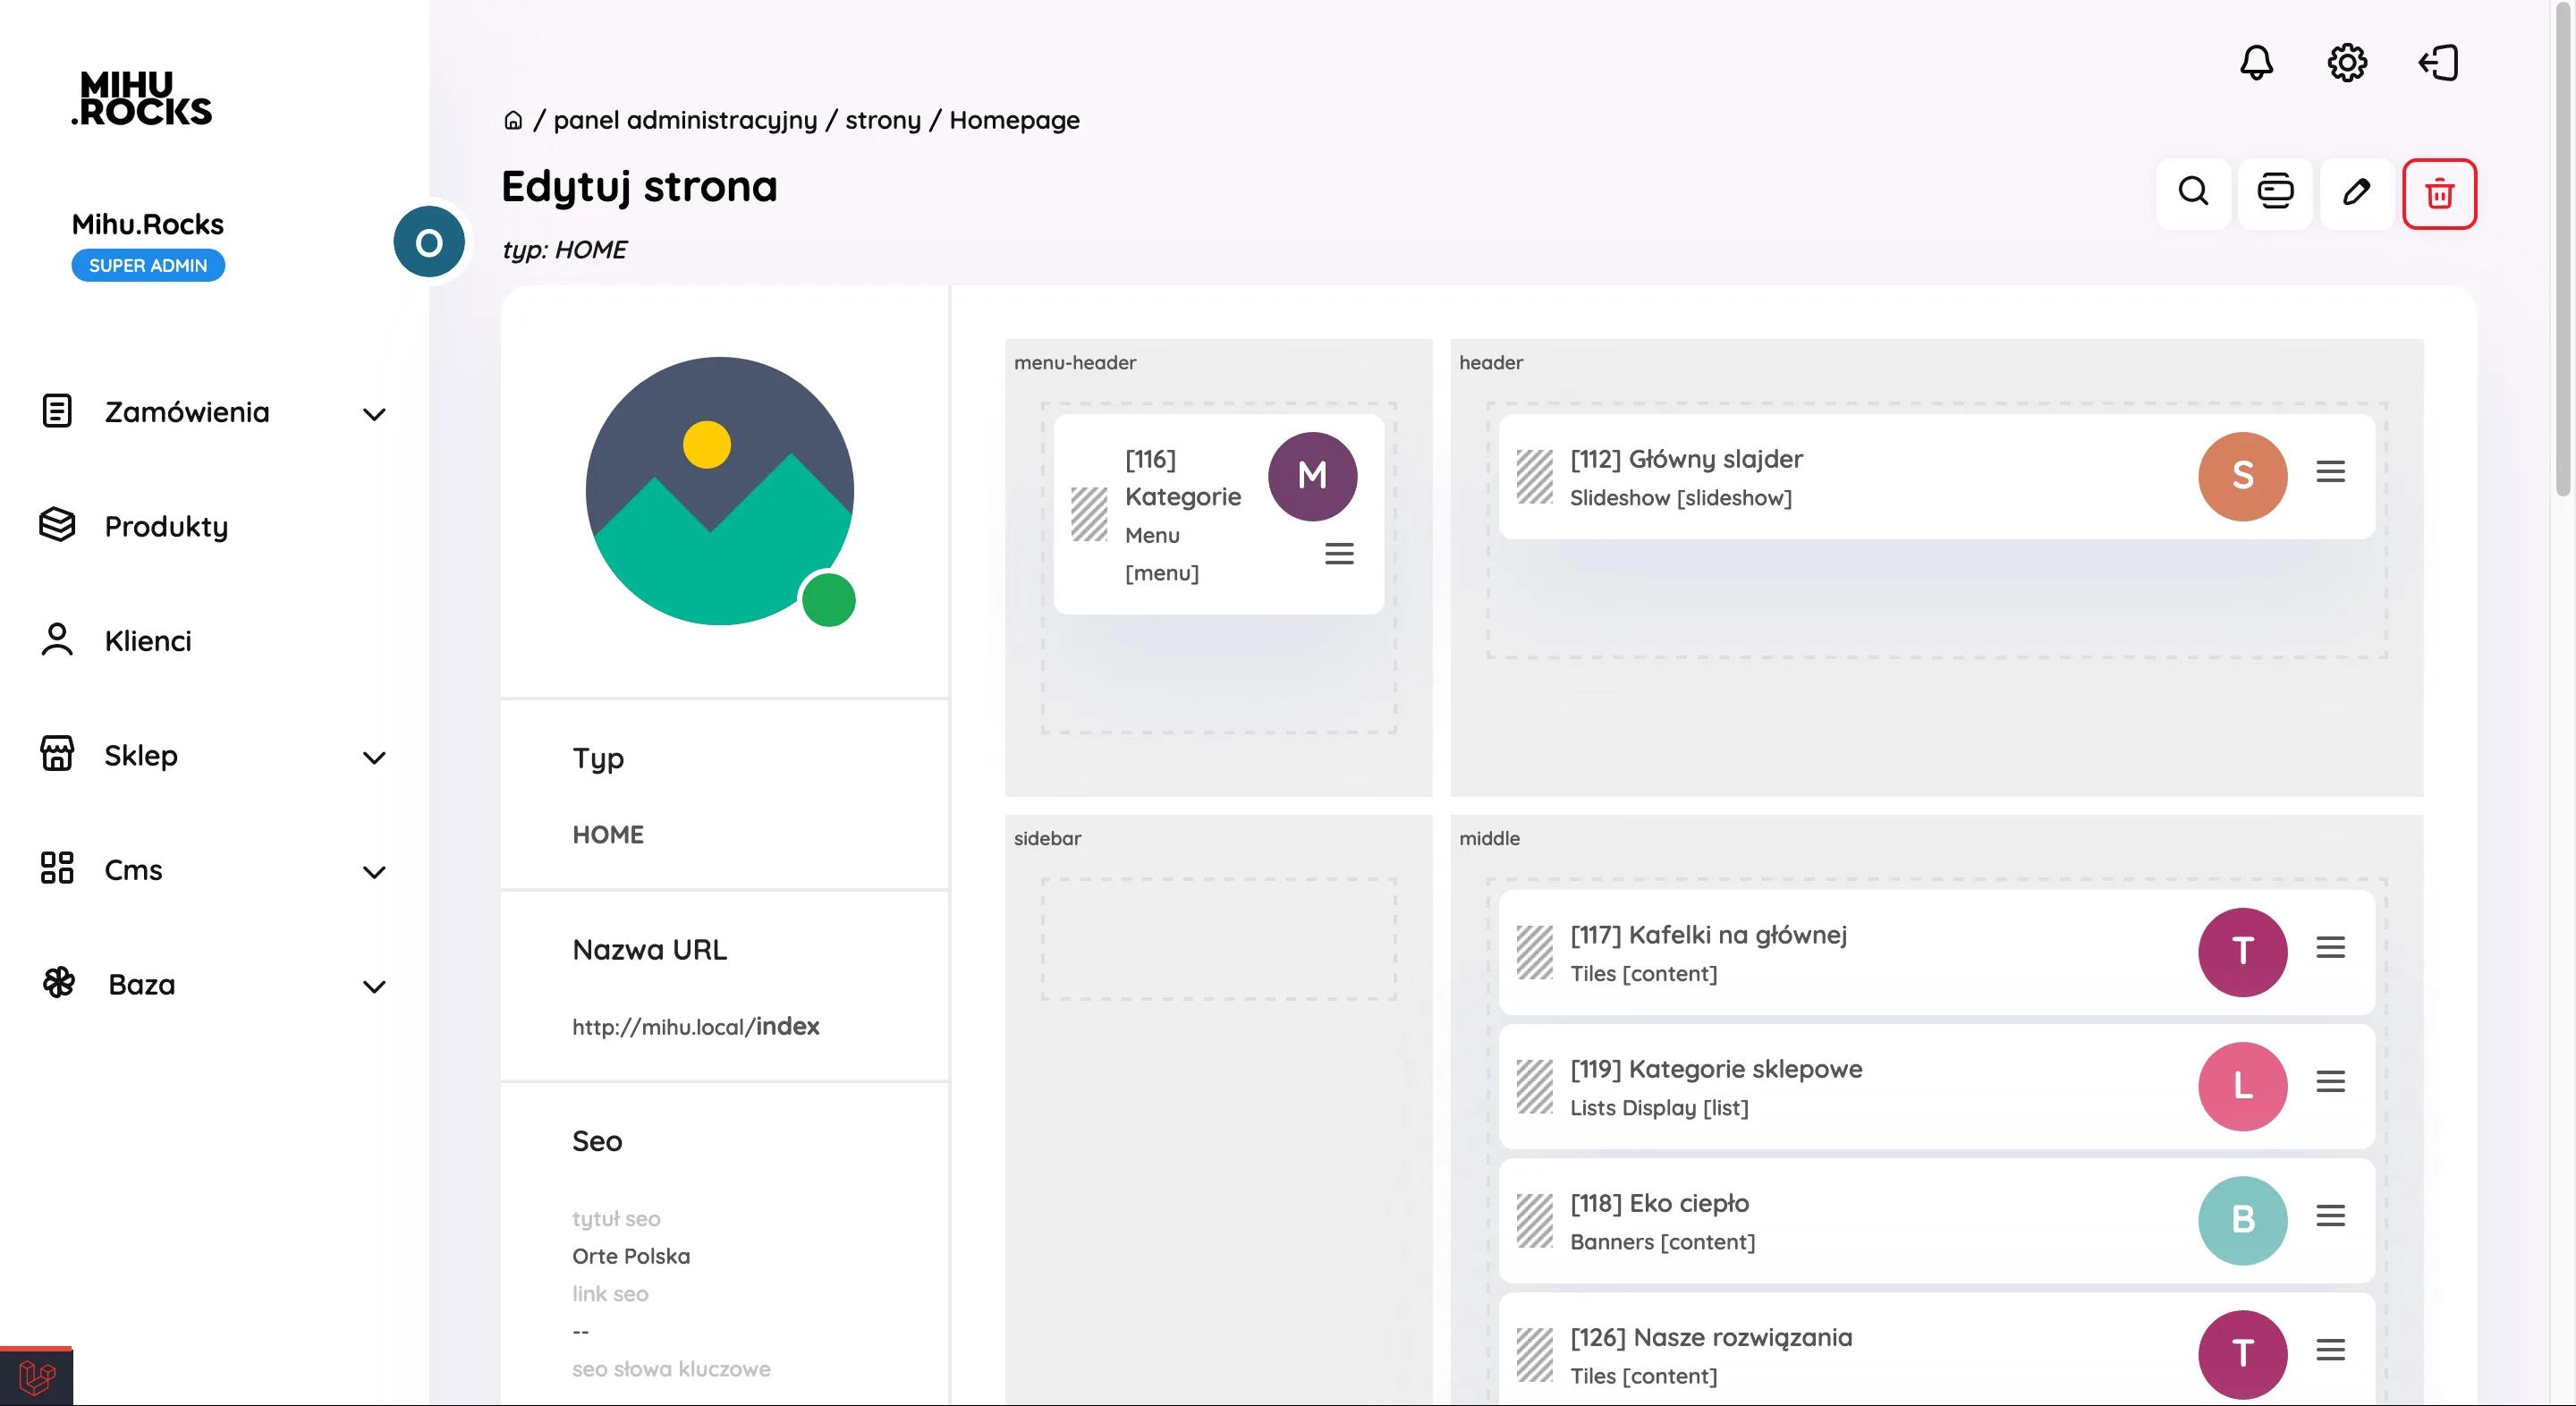Click the T avatar on Nasze rozwiązania

pyautogui.click(x=2242, y=1354)
